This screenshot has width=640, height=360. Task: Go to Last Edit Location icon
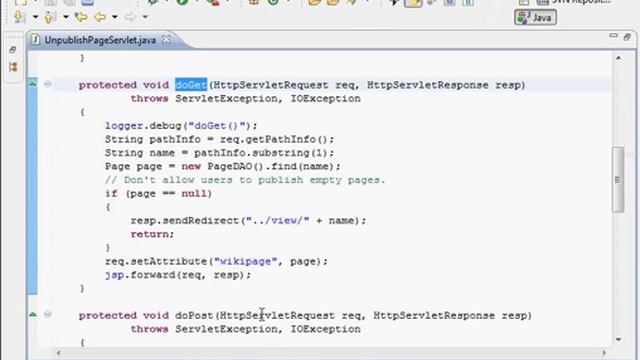[81, 17]
